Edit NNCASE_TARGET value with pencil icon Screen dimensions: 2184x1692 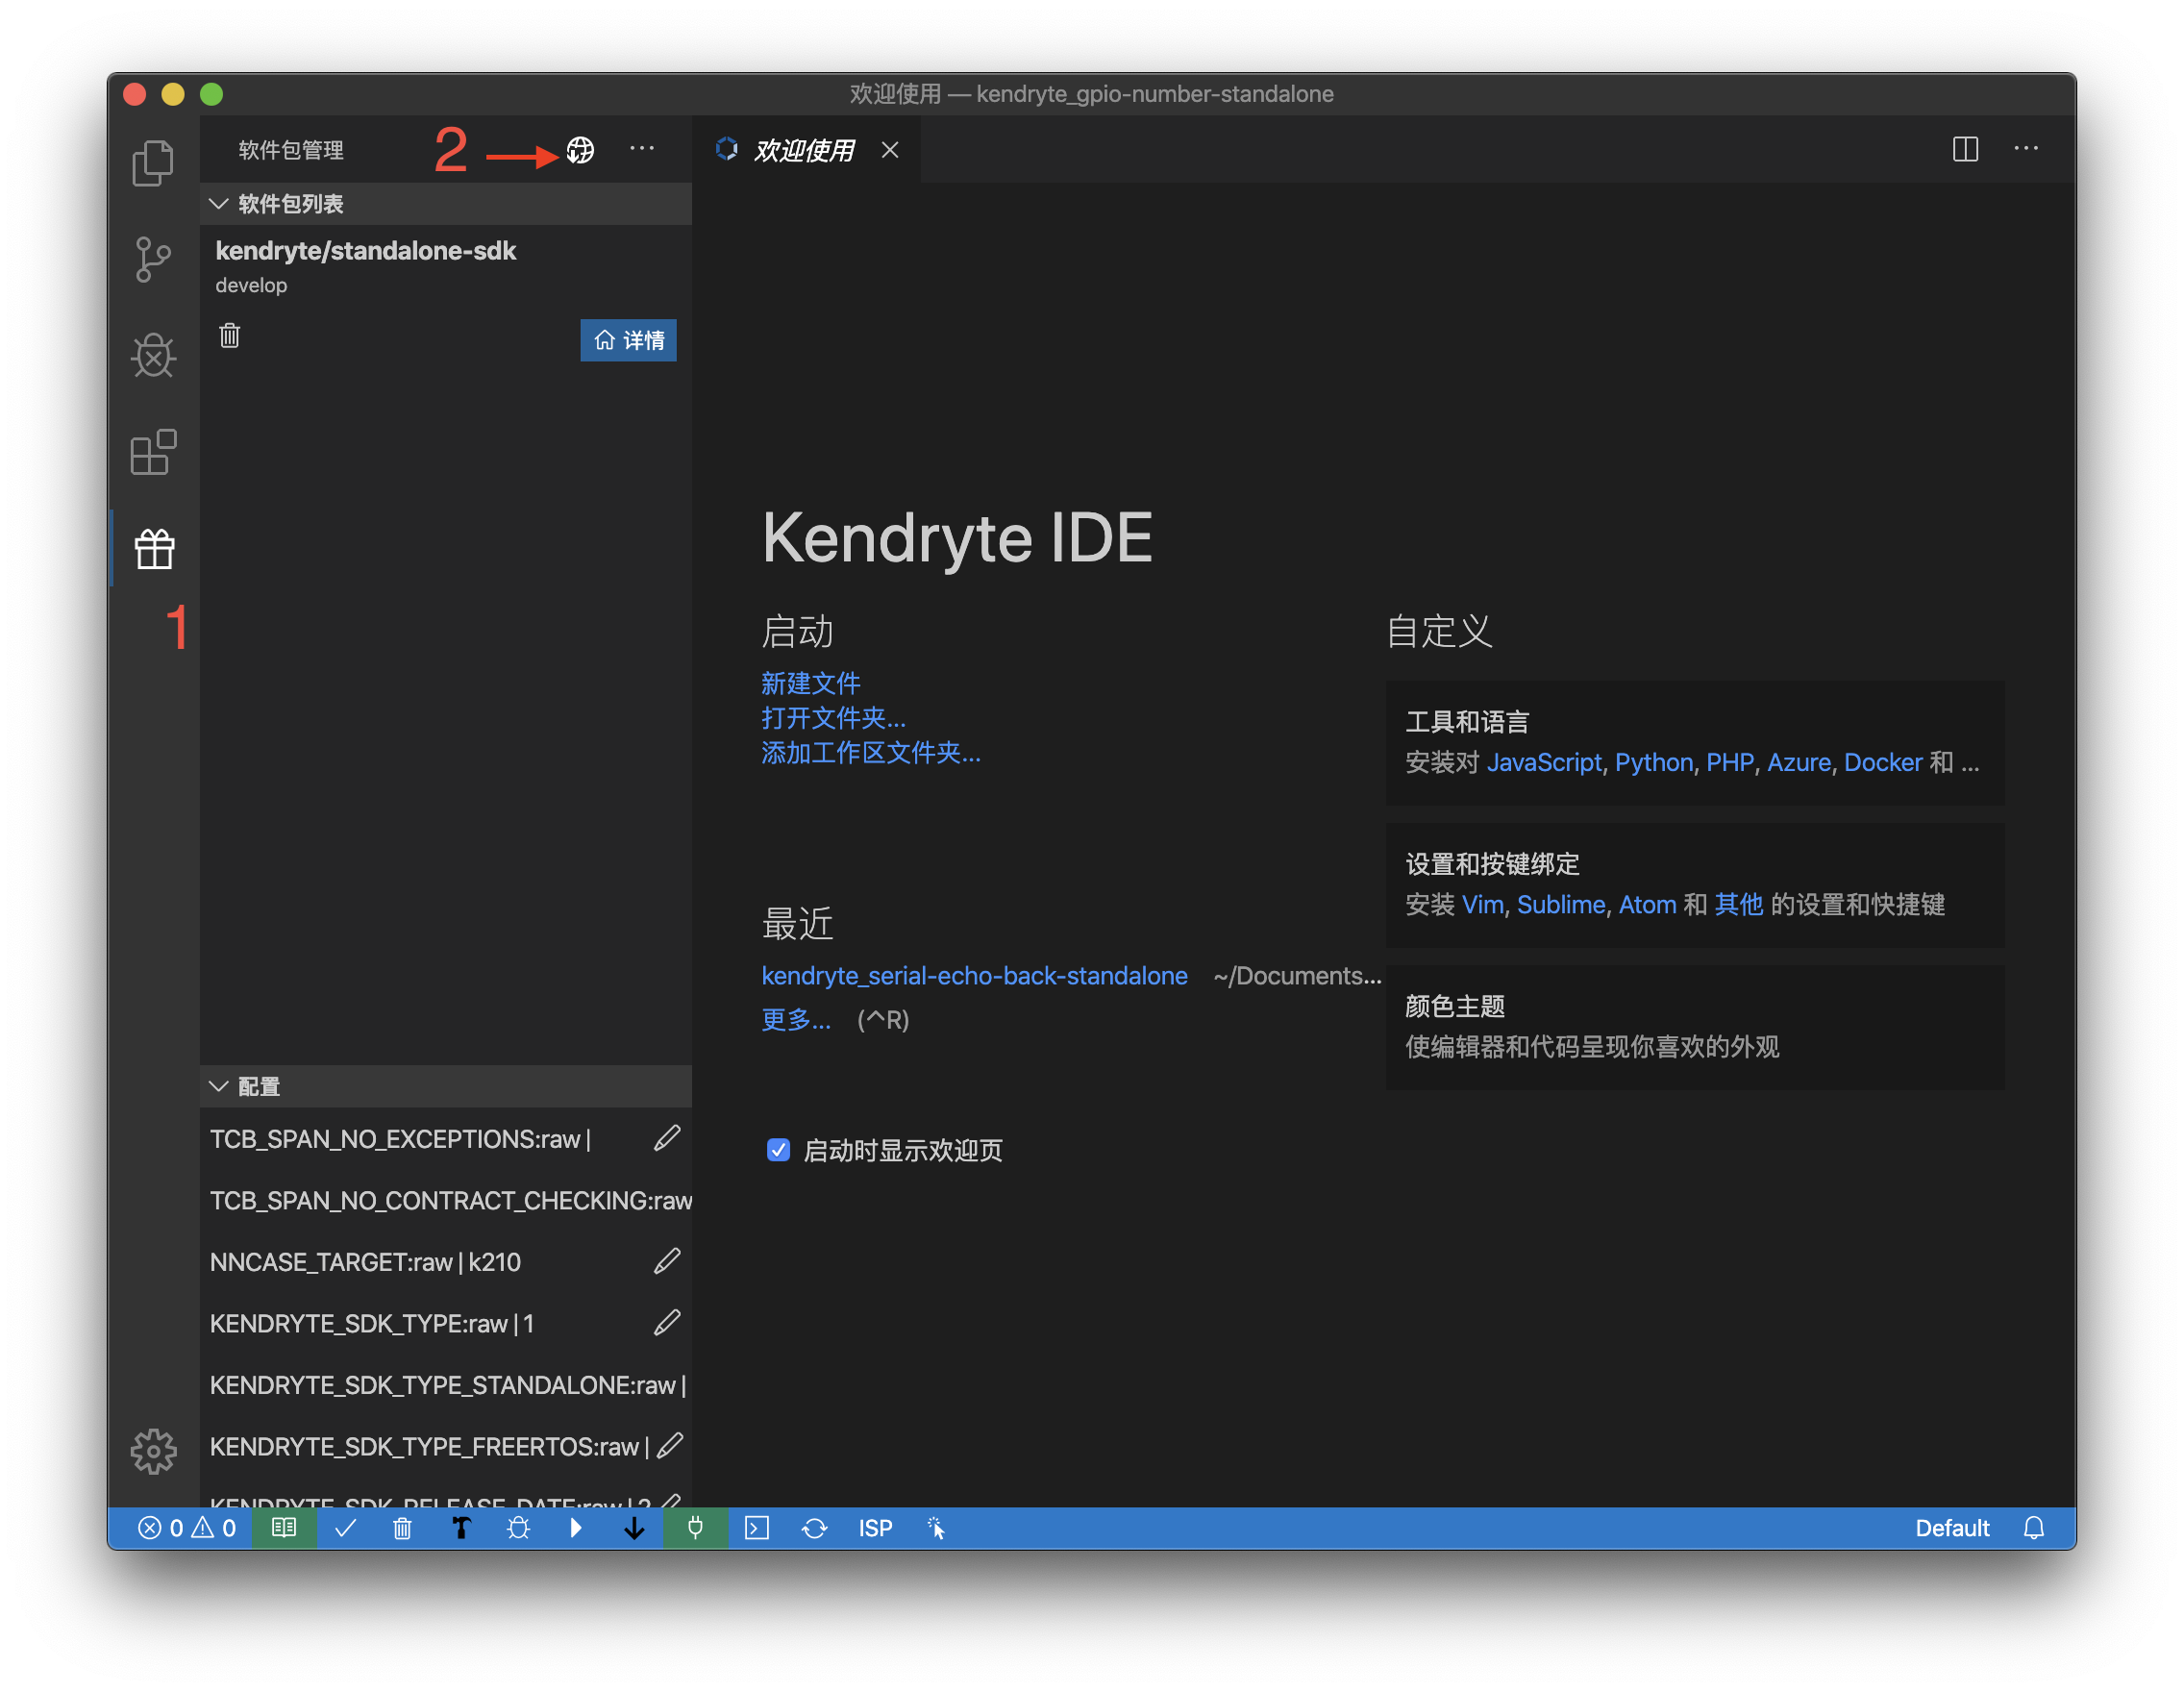[x=667, y=1261]
